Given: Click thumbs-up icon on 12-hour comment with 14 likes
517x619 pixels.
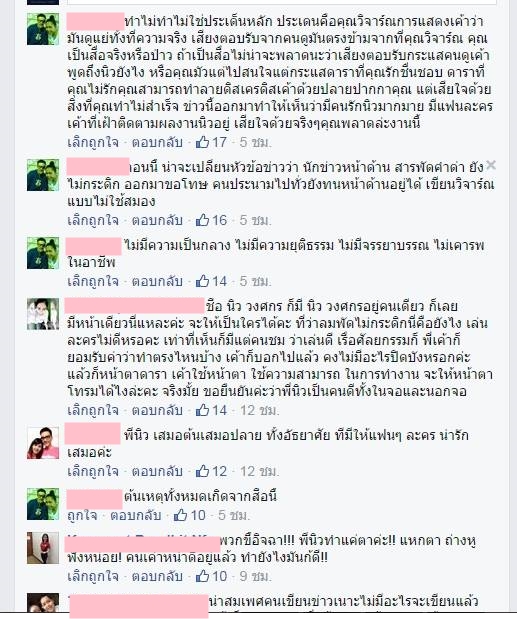Looking at the screenshot, I should (x=202, y=410).
